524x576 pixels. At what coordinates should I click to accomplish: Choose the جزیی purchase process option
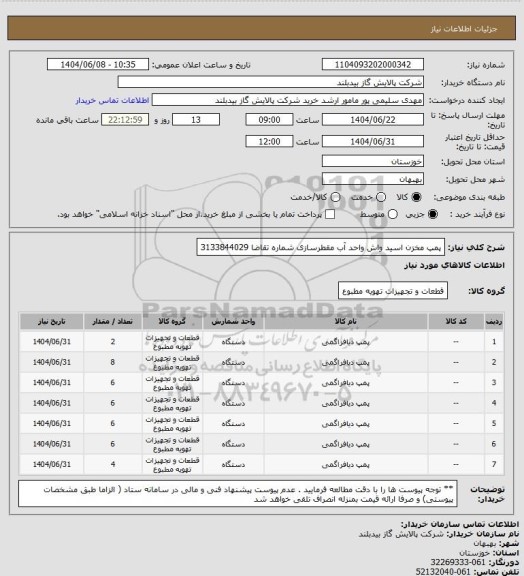pos(433,214)
